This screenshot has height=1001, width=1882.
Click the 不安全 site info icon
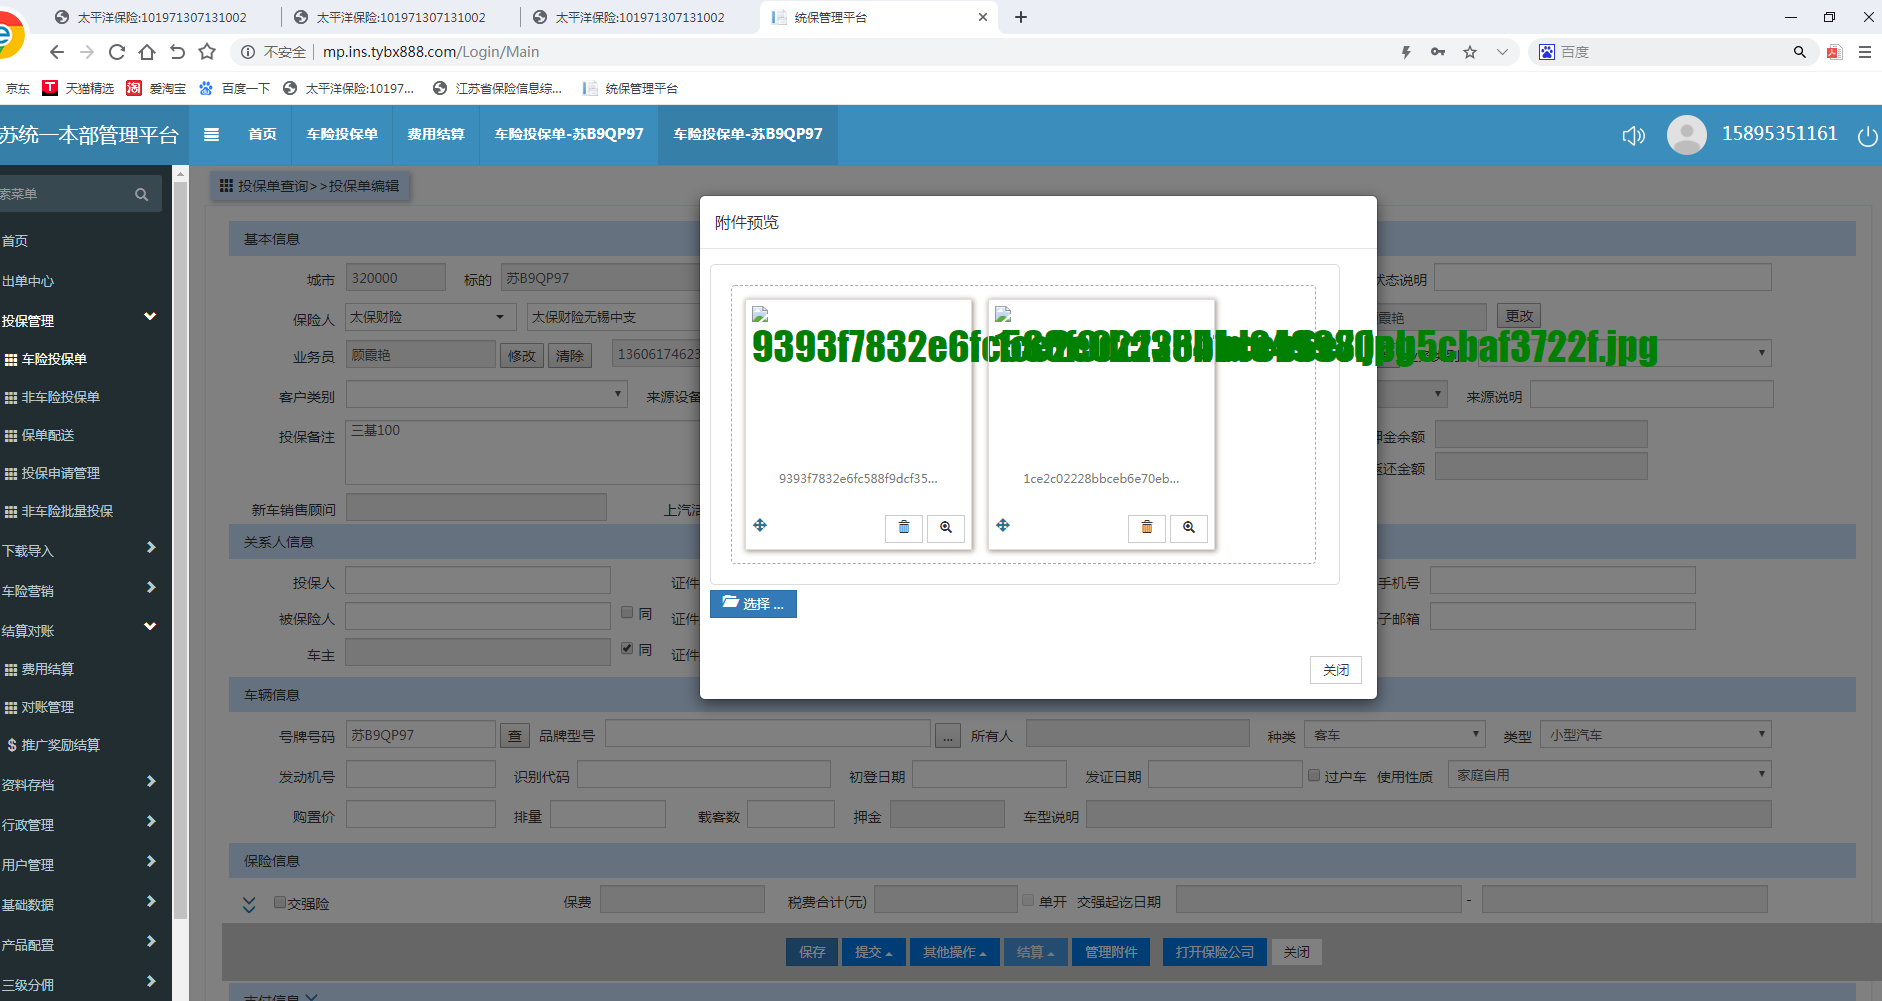point(247,52)
